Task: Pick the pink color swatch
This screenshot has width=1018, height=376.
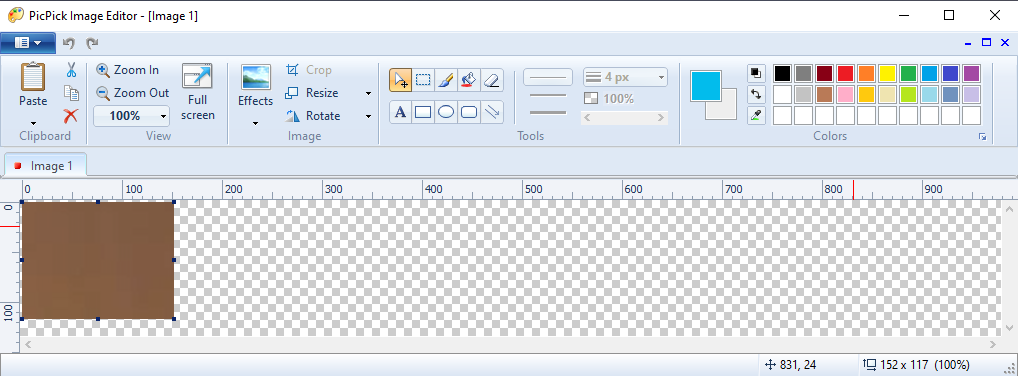Action: (845, 94)
